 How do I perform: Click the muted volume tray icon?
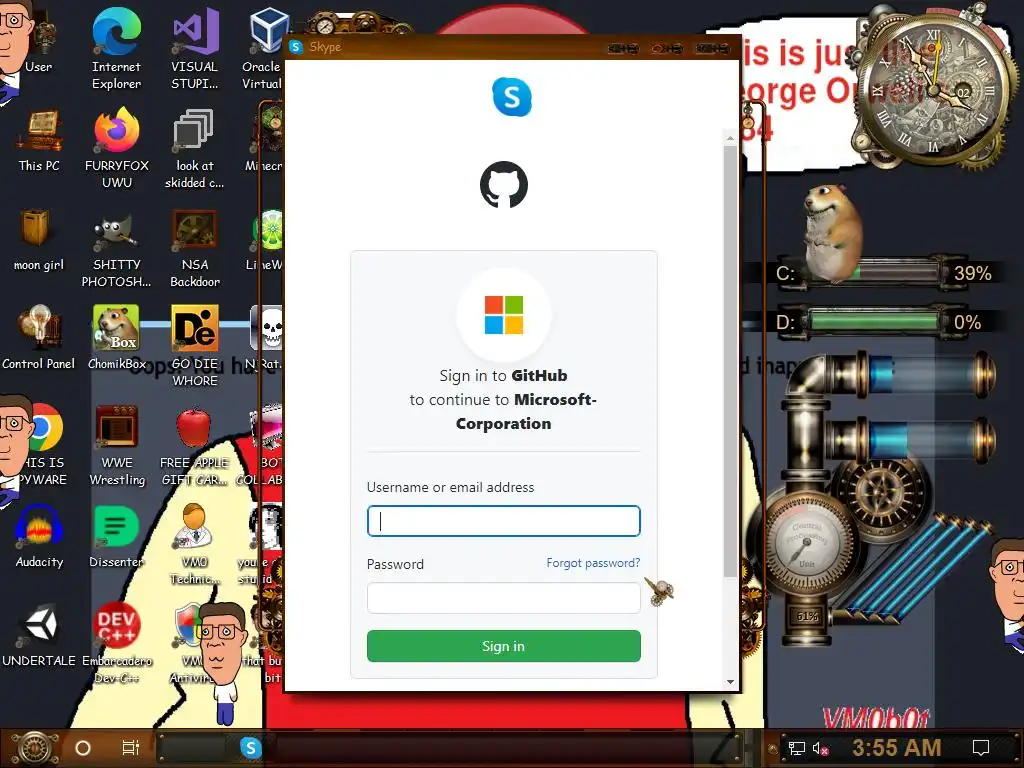point(821,748)
